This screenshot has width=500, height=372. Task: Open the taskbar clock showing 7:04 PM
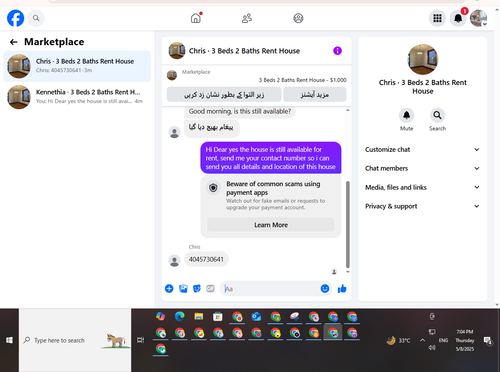coord(465,340)
